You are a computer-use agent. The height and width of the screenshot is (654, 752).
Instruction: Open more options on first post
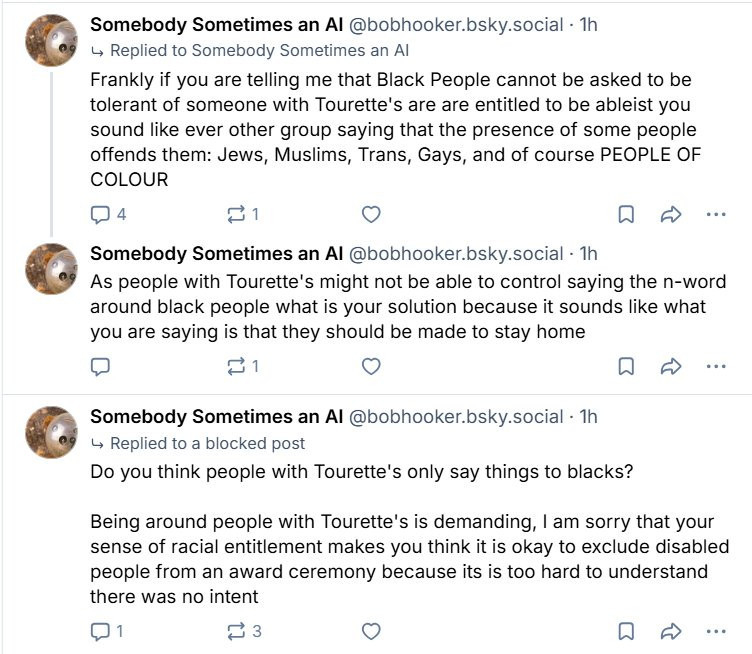point(716,214)
